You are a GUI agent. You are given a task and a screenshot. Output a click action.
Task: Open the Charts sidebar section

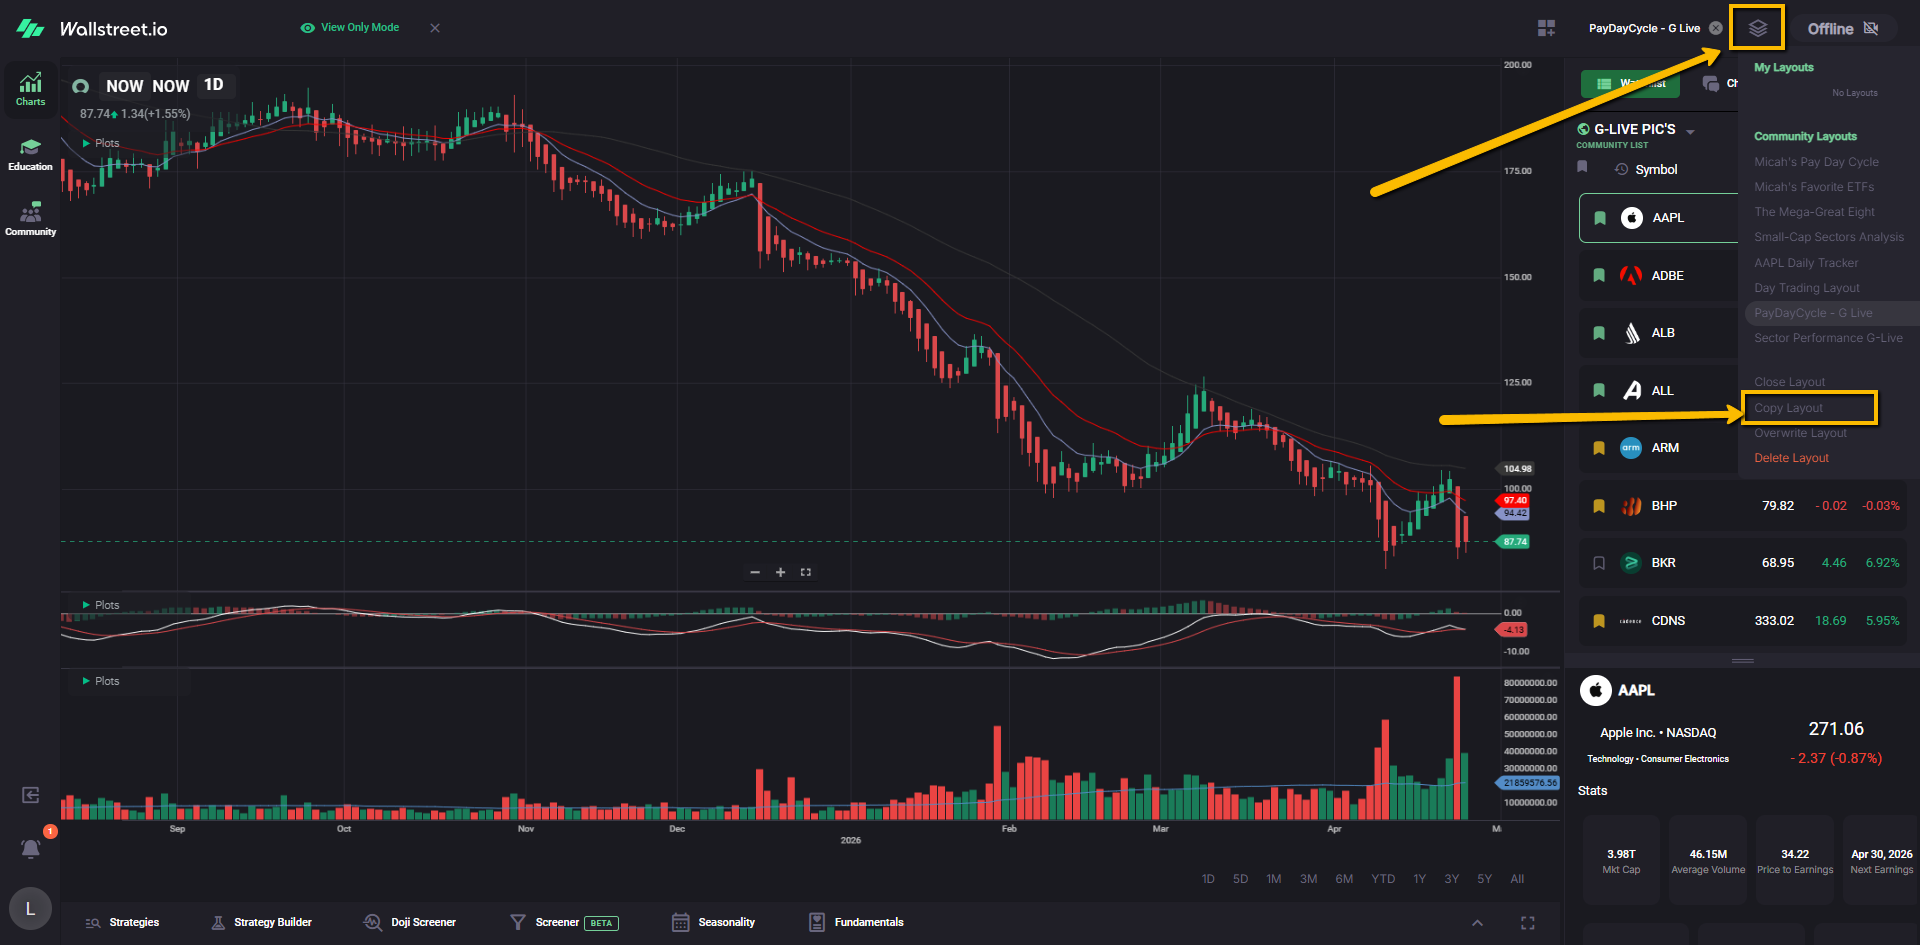coord(30,88)
